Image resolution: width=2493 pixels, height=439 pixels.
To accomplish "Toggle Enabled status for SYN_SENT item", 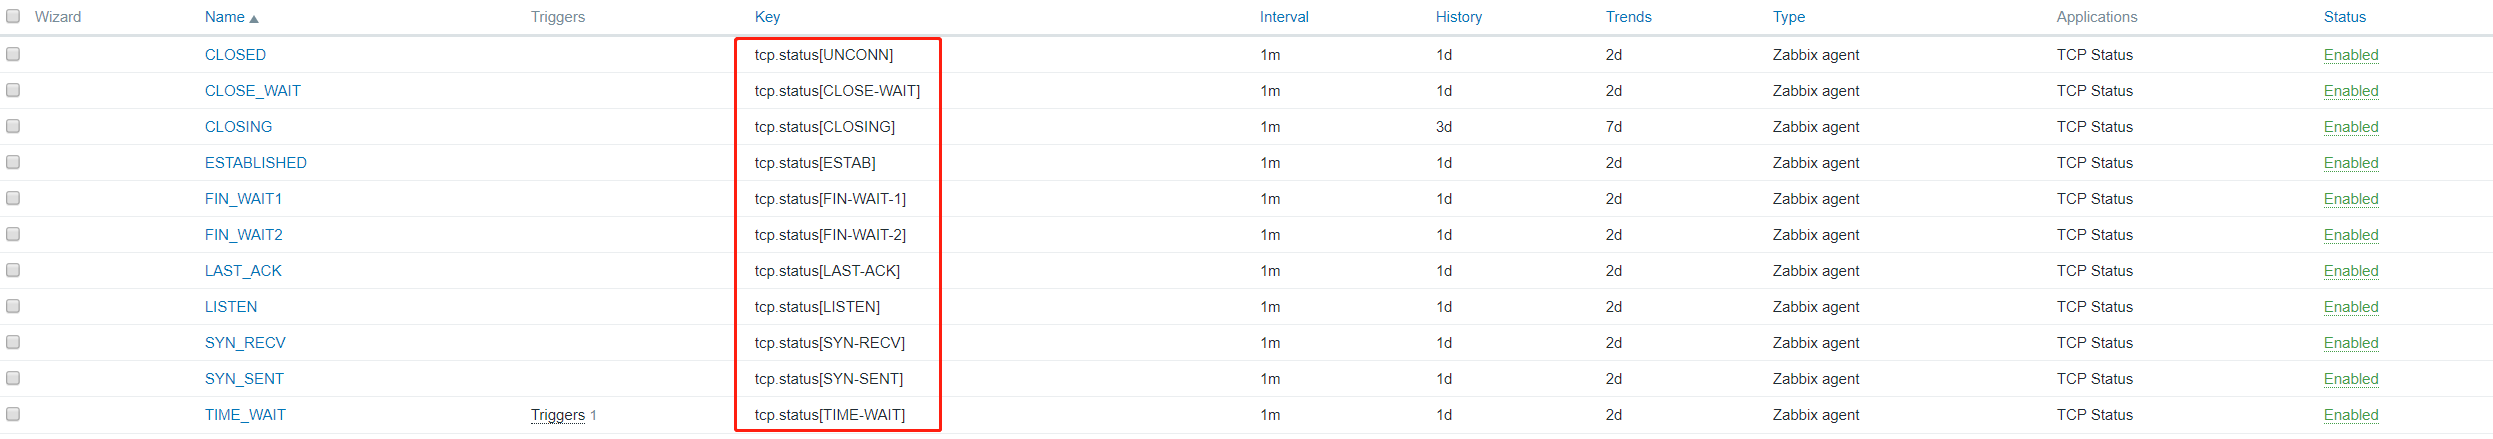I will point(2351,379).
